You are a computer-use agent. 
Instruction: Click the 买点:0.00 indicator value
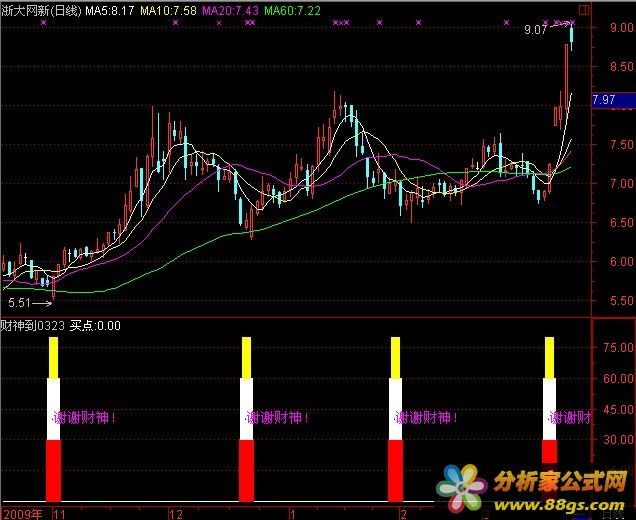[x=95, y=326]
